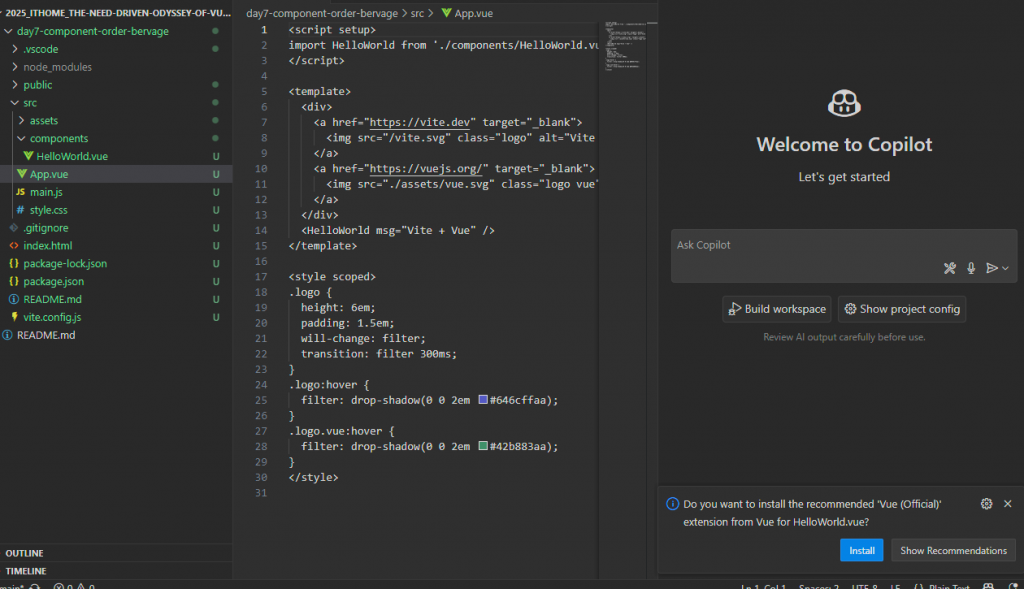Open index.html file
The width and height of the screenshot is (1024, 589).
coord(48,246)
